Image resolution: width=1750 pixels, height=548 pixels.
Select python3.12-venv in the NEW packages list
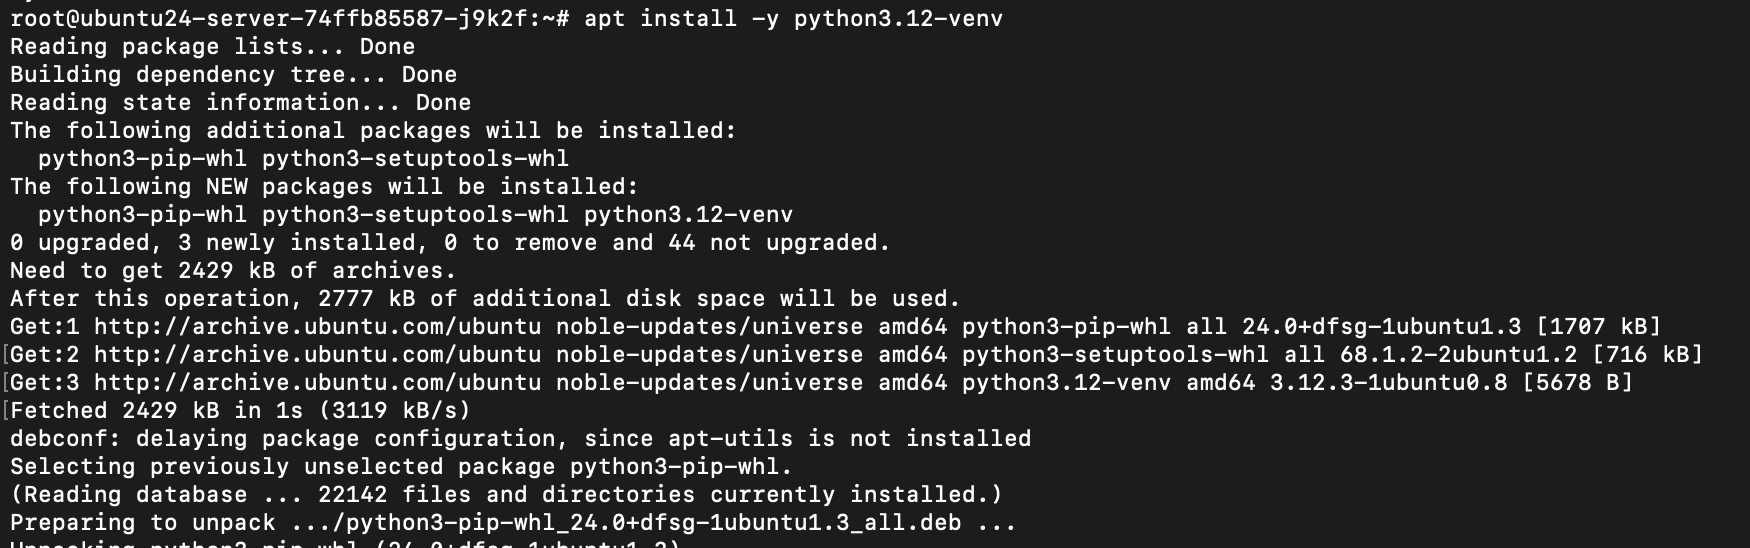click(688, 215)
